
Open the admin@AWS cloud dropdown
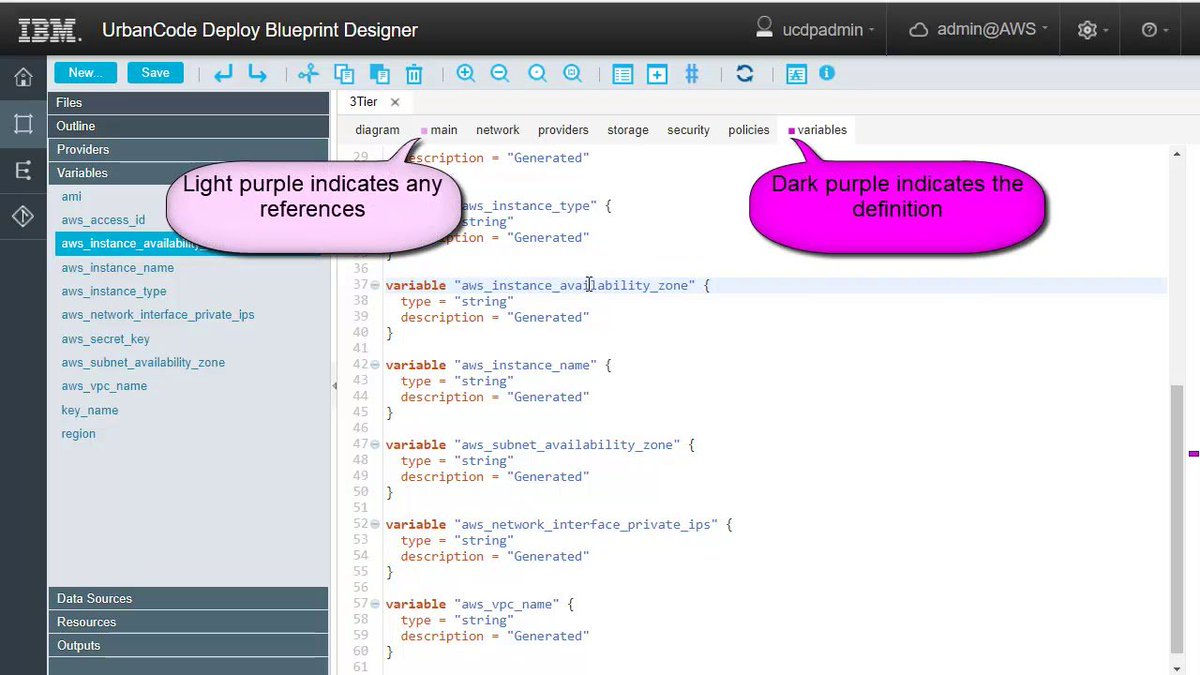[978, 30]
